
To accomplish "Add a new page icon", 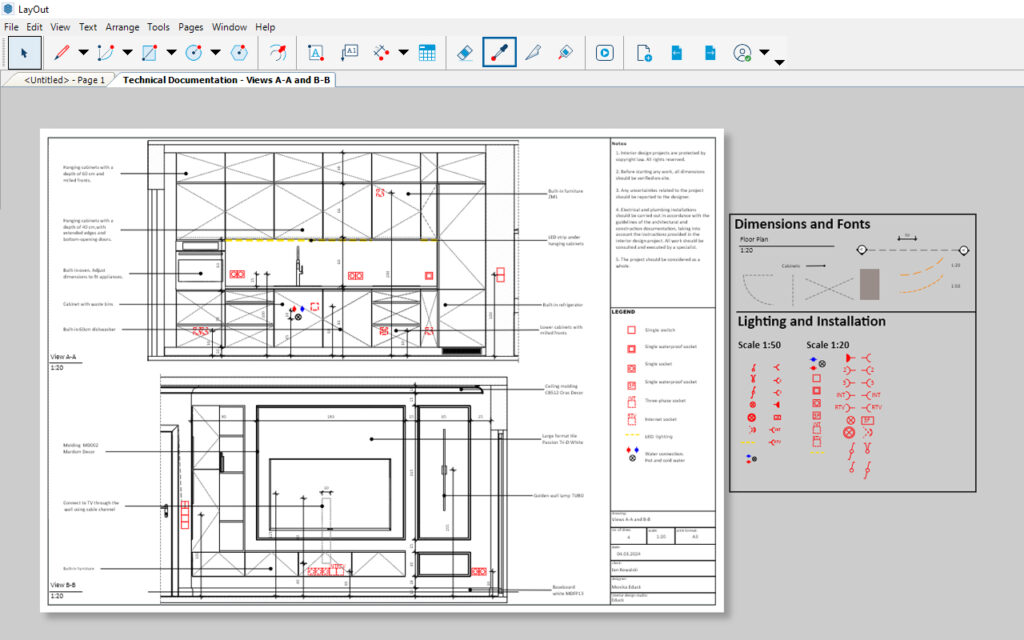I will click(644, 53).
